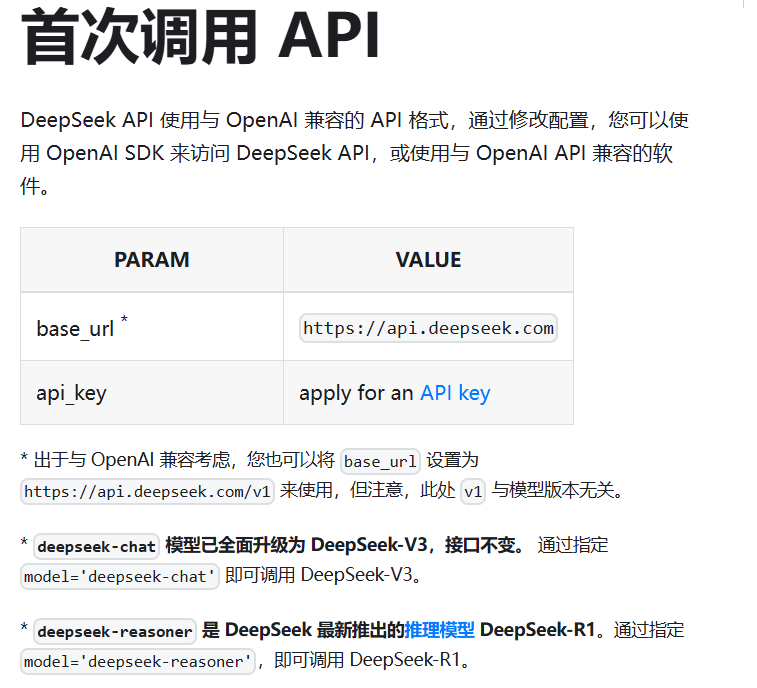757x688 pixels.
Task: Click the bold text DeepSeek-R1
Action: click(537, 630)
